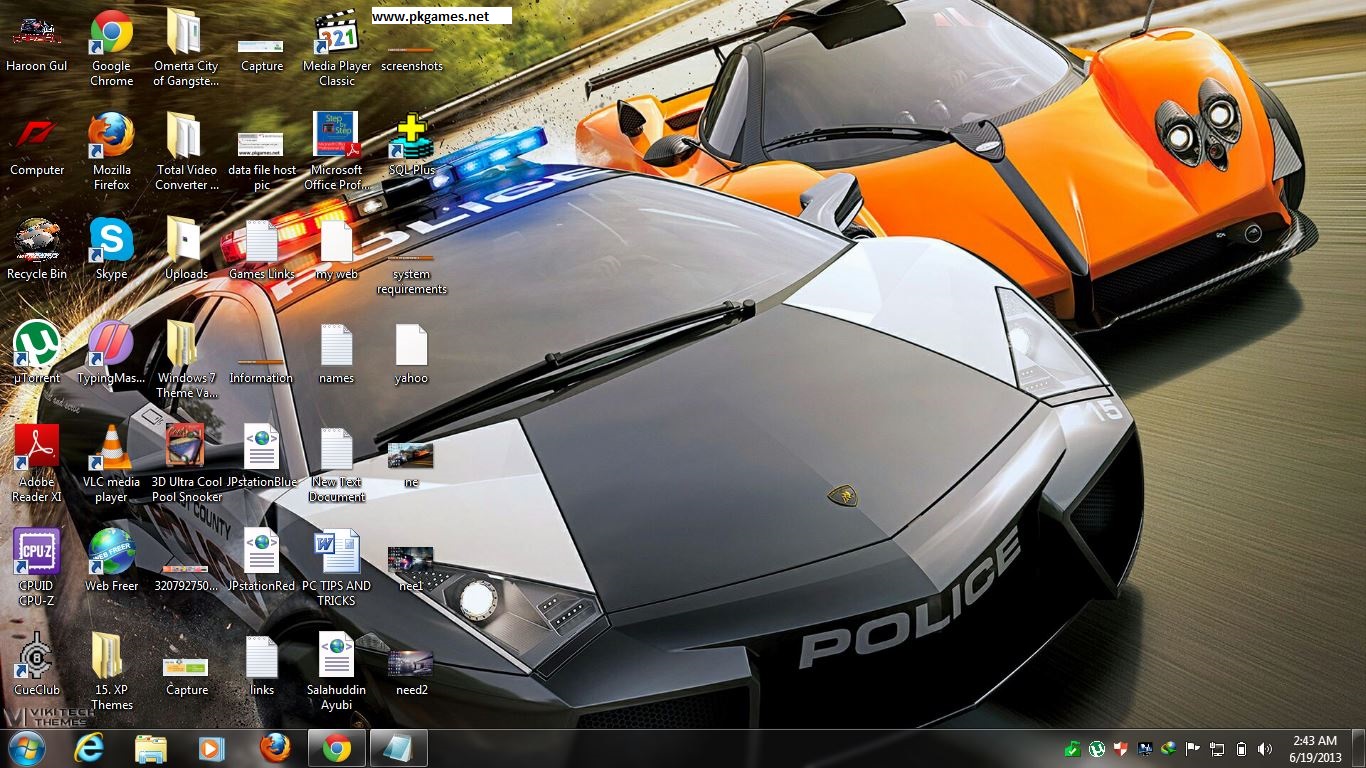Screen dimensions: 1366x768
Task: Launch Google Chrome from the desktop shortcut
Action: [x=112, y=48]
